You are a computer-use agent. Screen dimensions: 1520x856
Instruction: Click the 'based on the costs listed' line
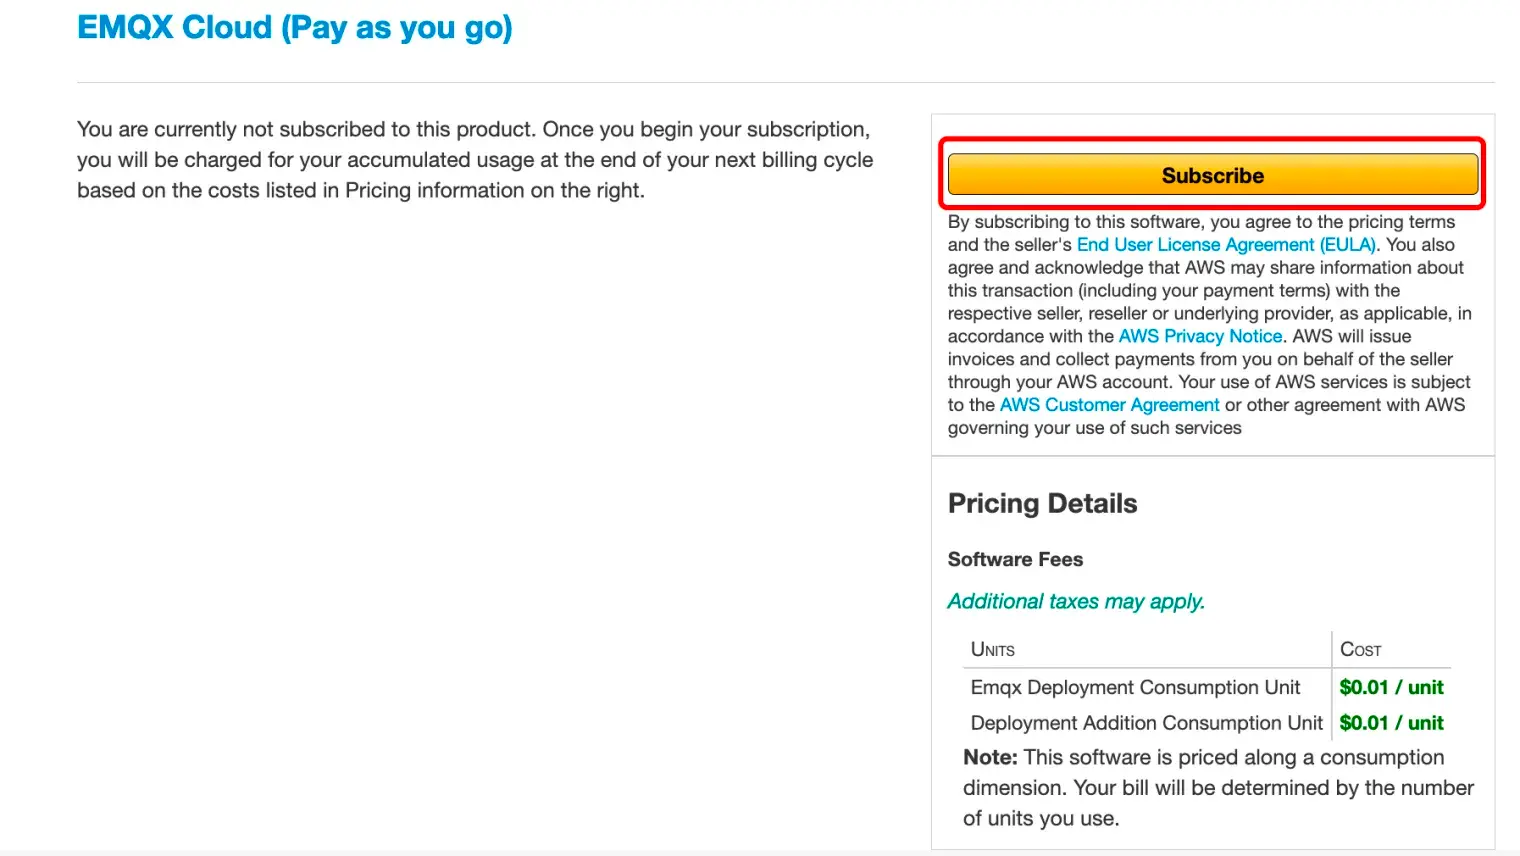click(360, 191)
